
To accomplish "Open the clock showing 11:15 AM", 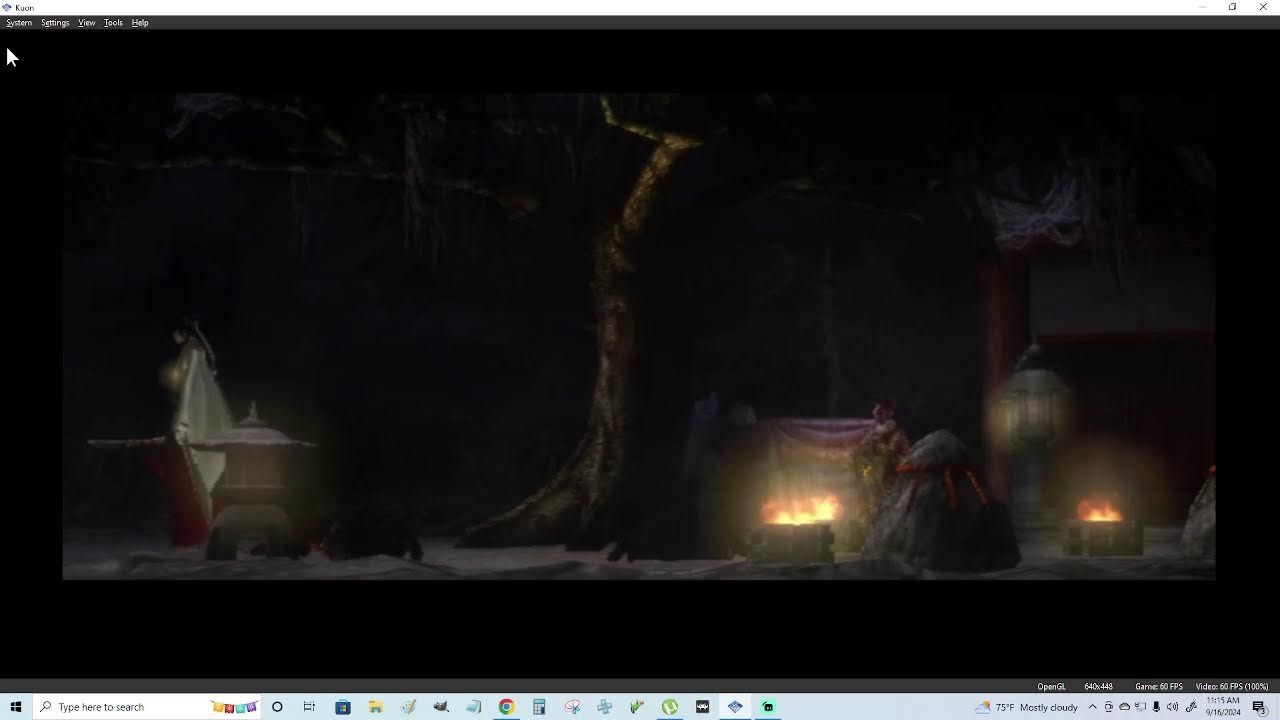I will point(1224,707).
